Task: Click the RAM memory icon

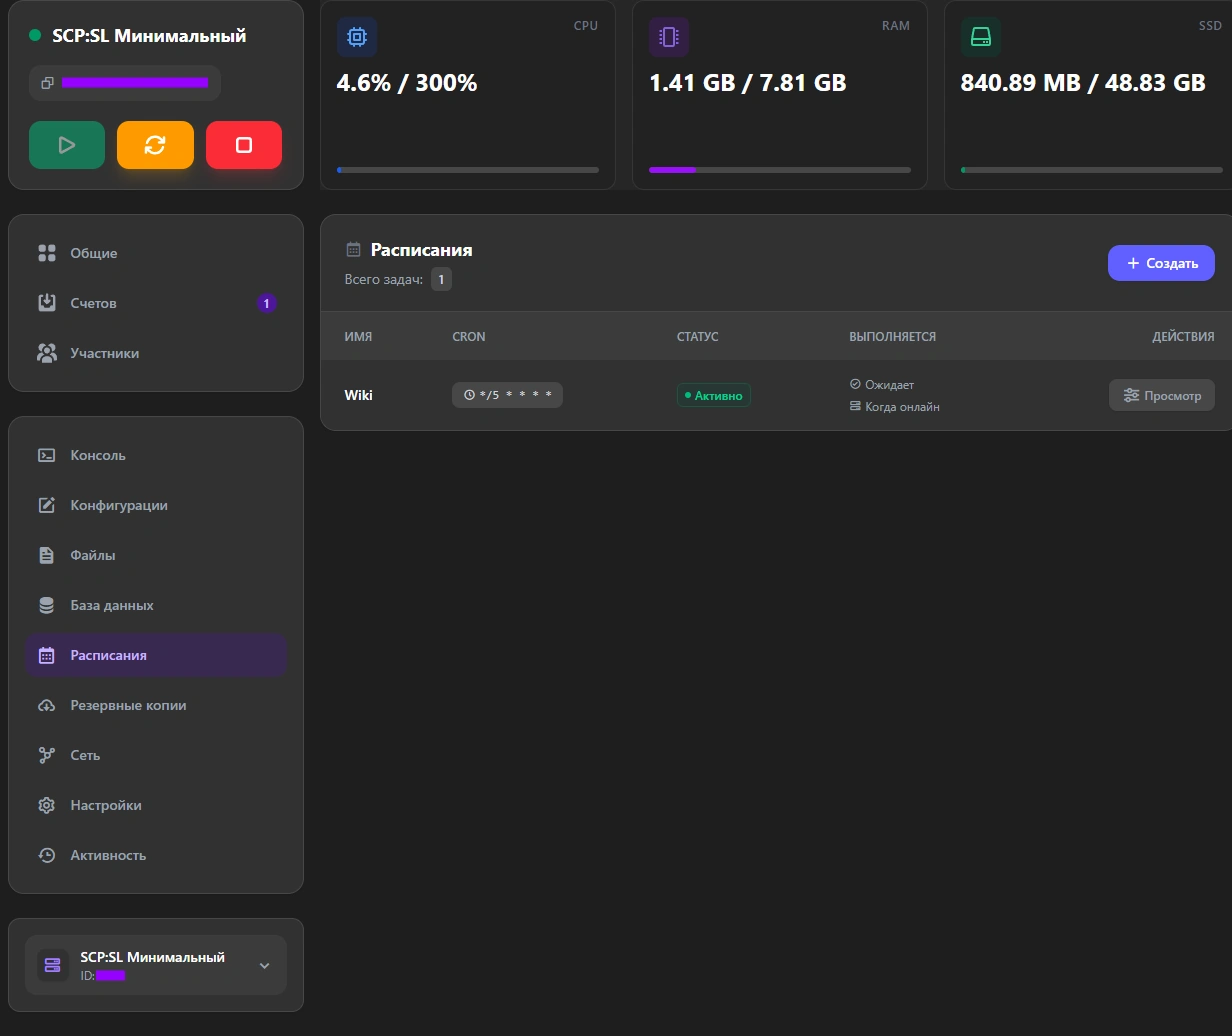Action: (x=669, y=37)
